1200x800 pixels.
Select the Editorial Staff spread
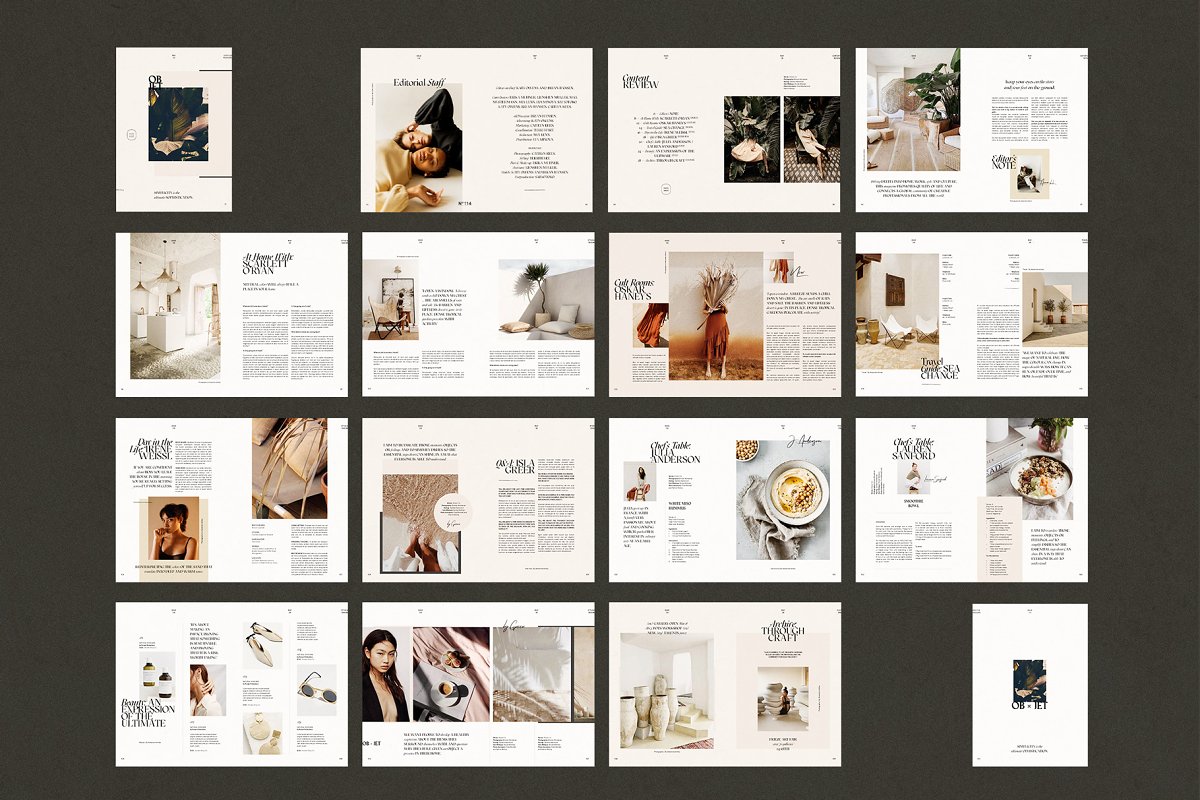tap(476, 130)
